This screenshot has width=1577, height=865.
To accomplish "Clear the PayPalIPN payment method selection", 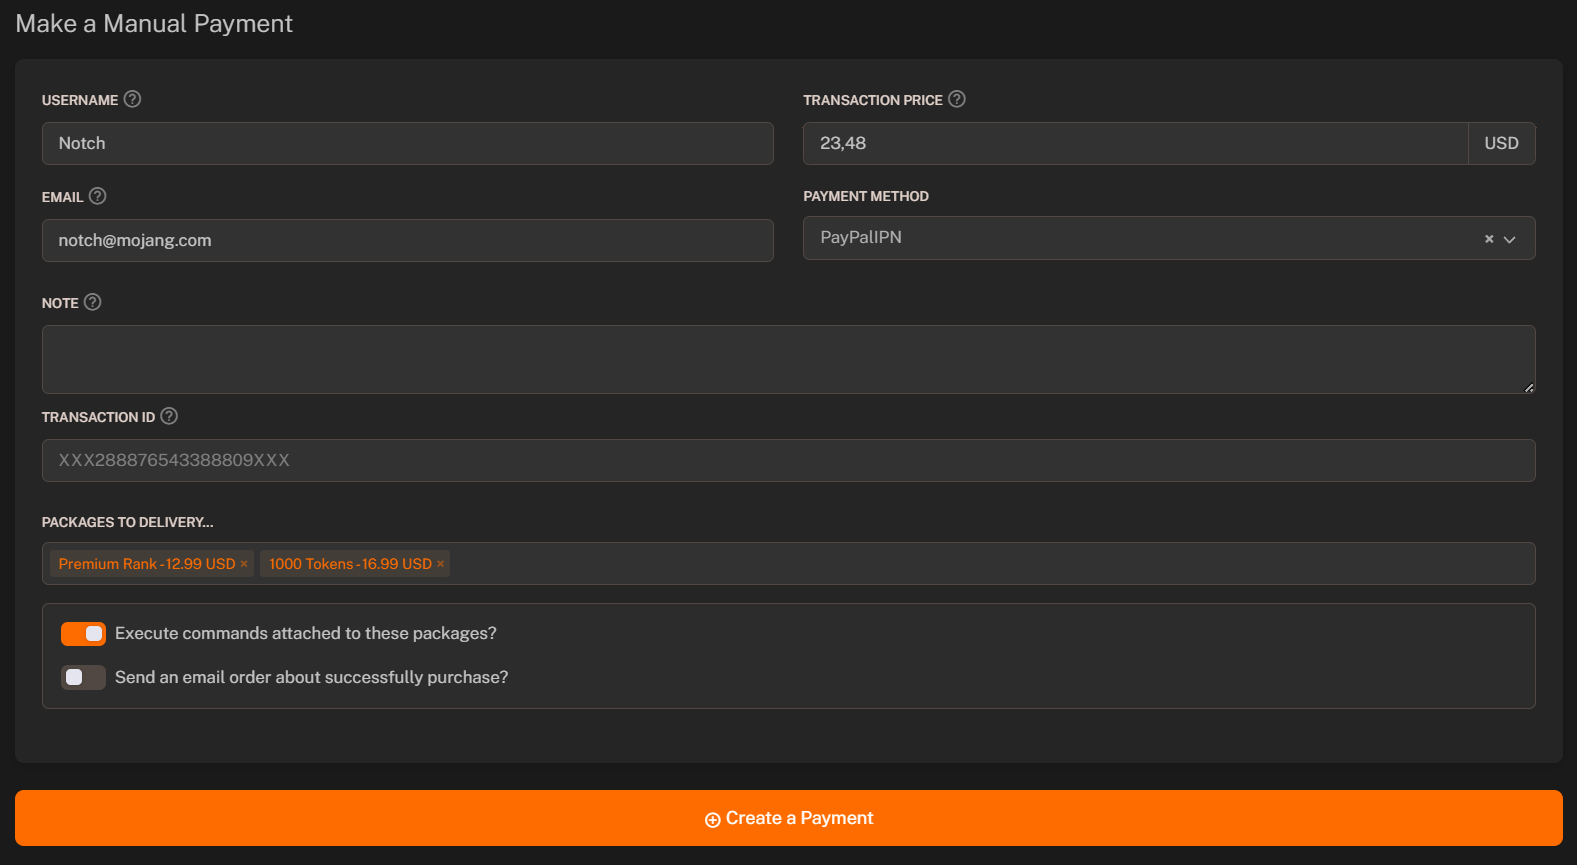I will point(1489,239).
